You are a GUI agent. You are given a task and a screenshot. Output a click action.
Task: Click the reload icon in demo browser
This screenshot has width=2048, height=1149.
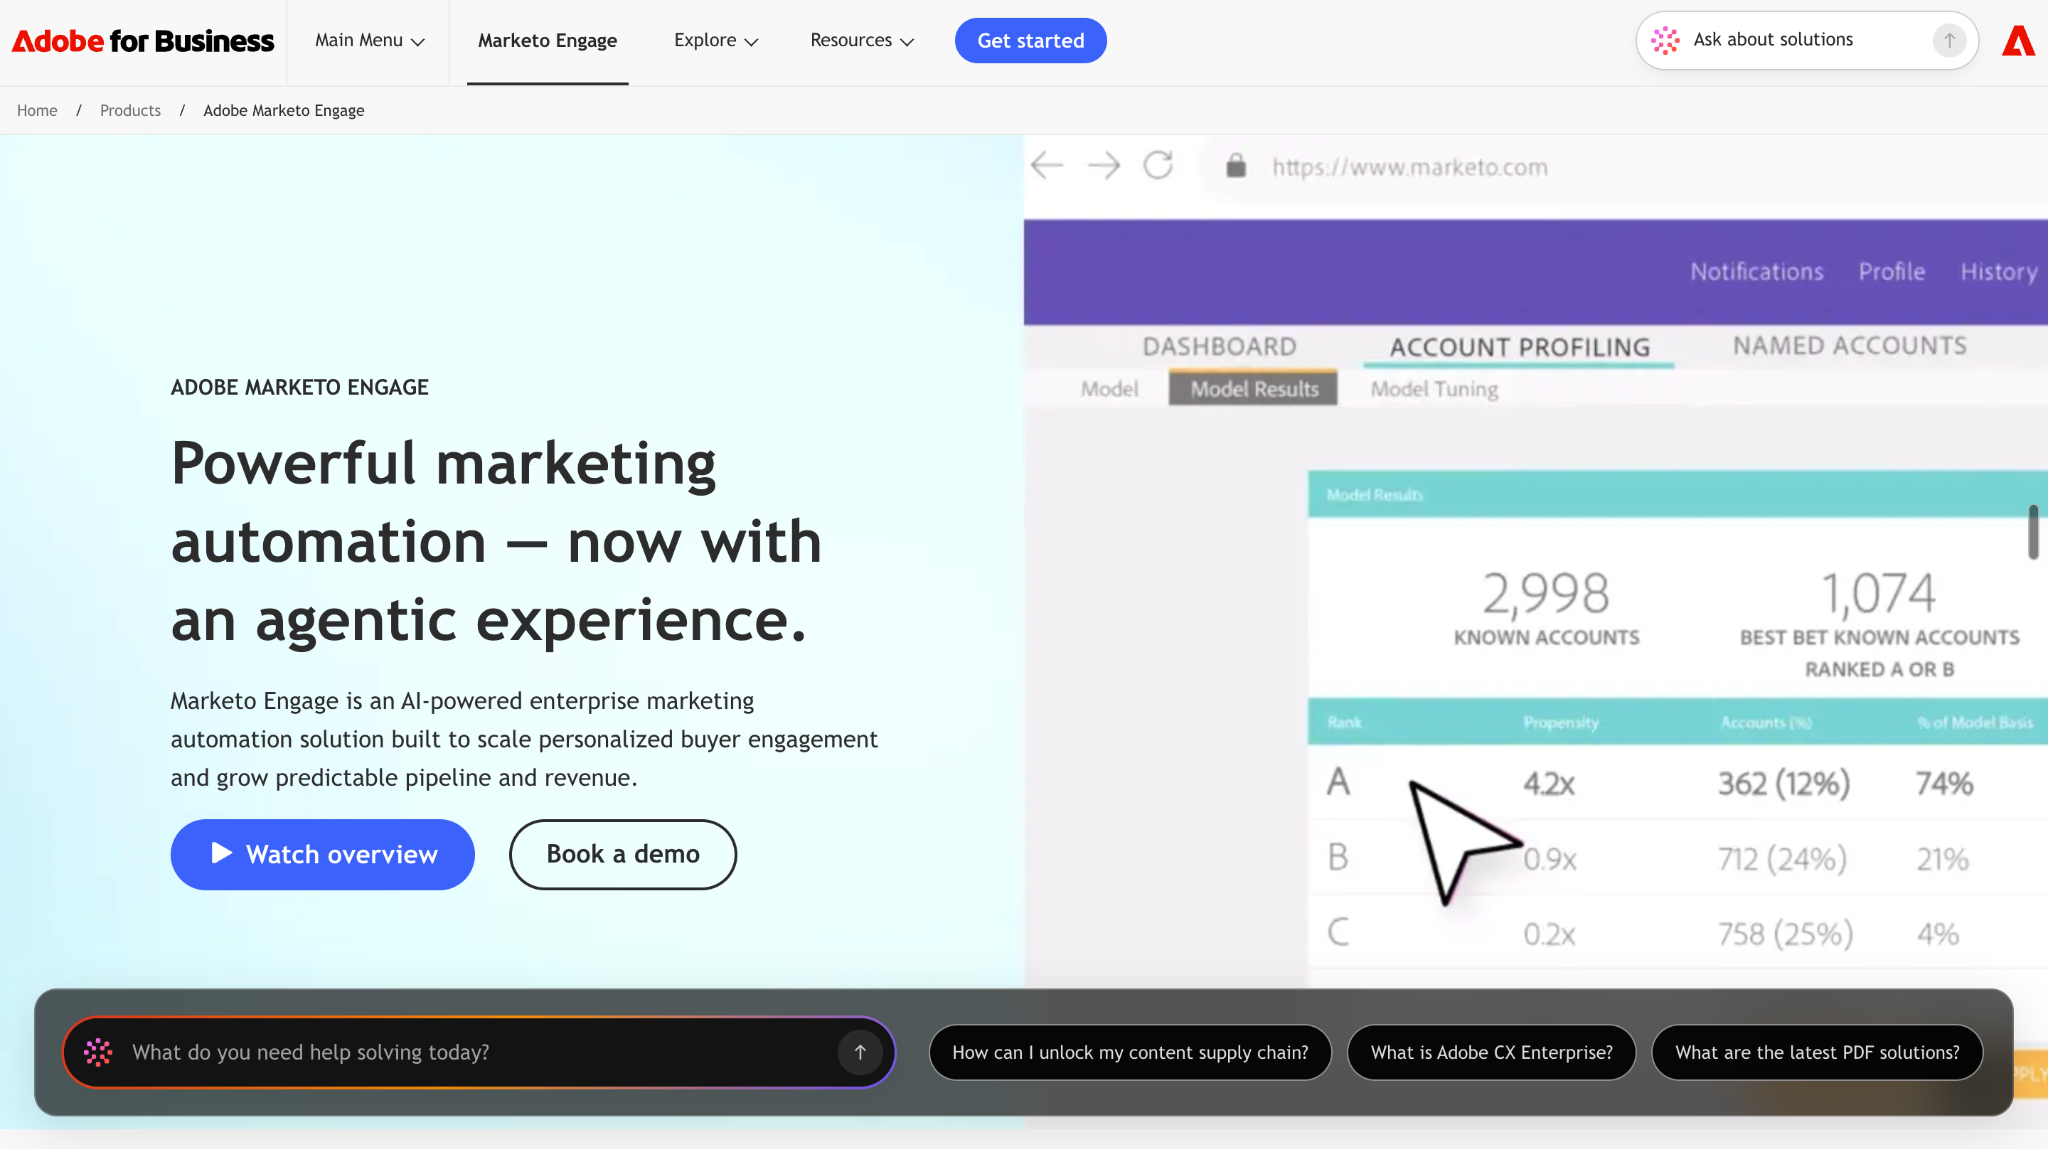(x=1158, y=165)
